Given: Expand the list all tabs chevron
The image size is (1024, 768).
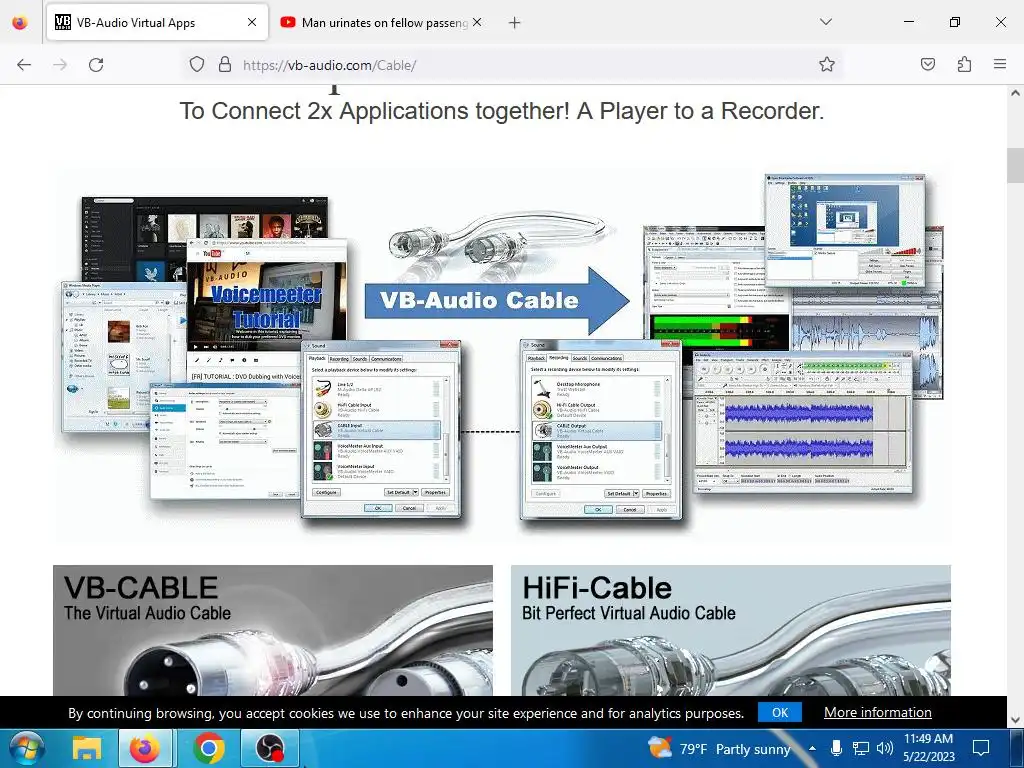Looking at the screenshot, I should (x=825, y=22).
